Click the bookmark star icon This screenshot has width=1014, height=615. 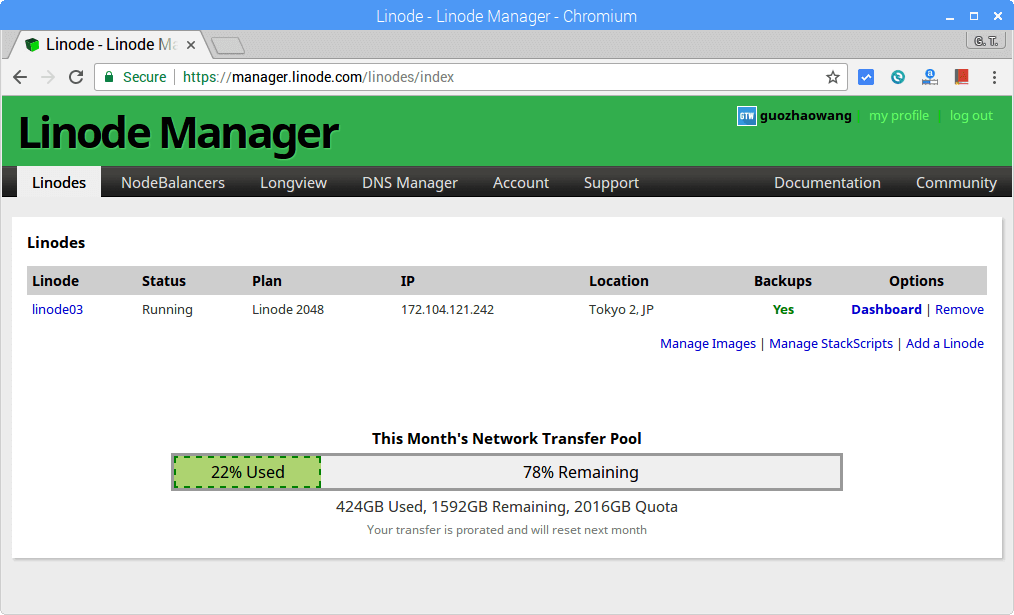pyautogui.click(x=834, y=76)
